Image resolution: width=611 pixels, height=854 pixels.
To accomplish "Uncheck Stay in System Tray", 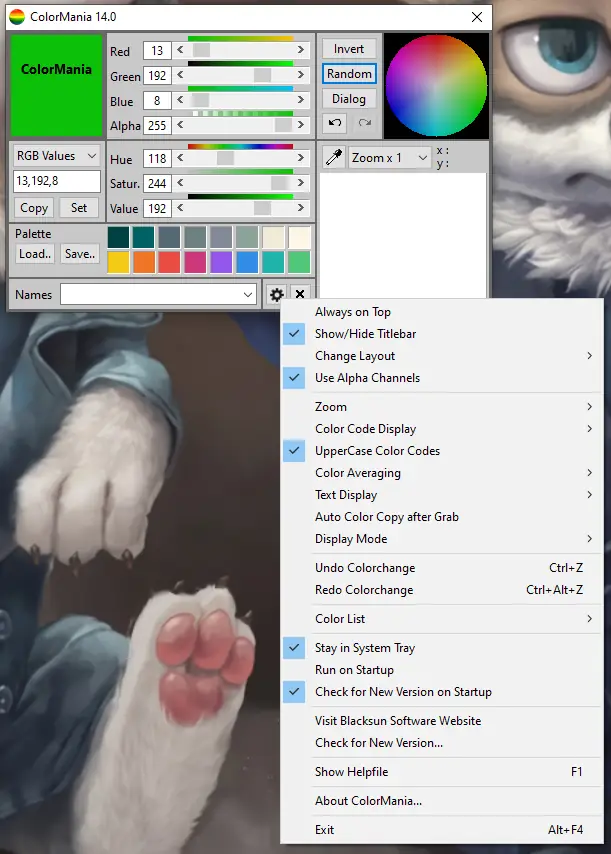I will coord(442,648).
